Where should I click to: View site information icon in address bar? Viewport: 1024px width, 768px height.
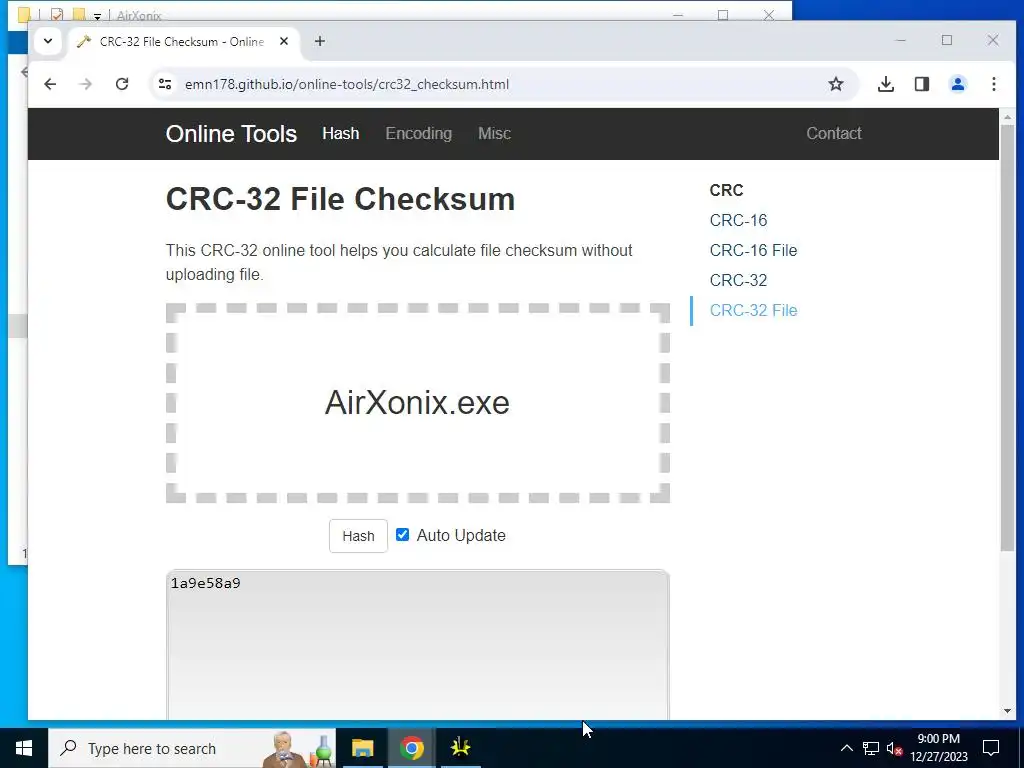[165, 84]
